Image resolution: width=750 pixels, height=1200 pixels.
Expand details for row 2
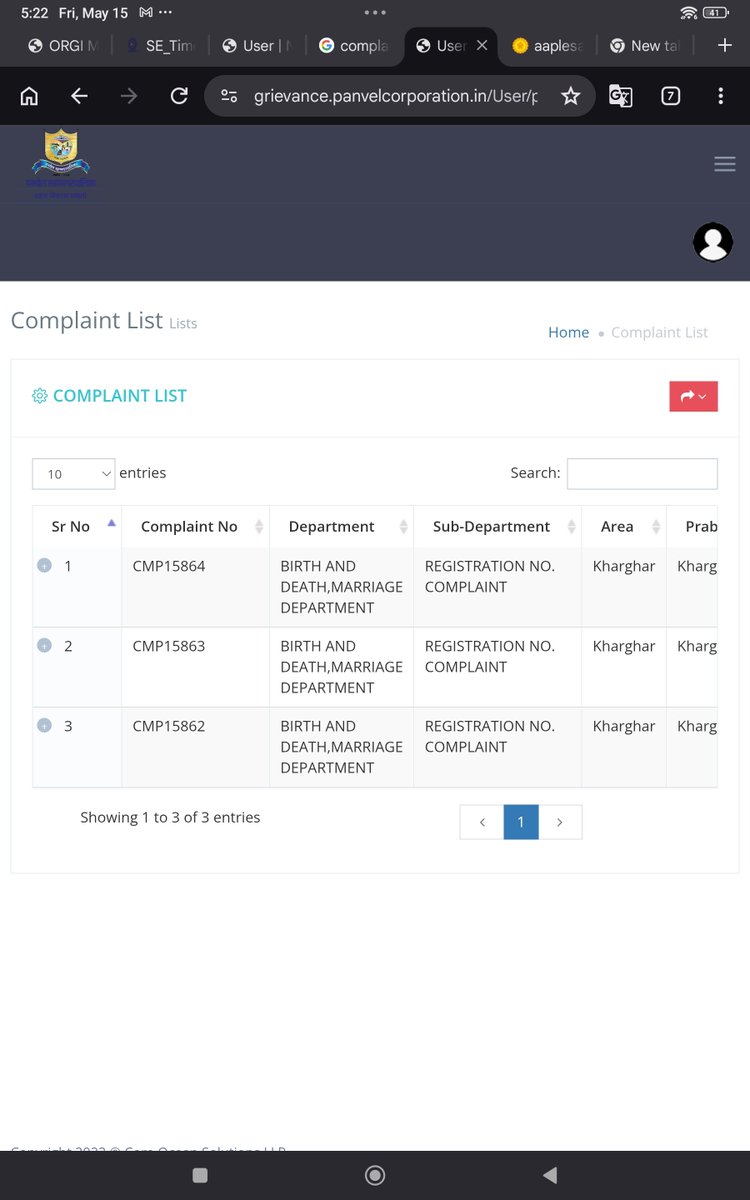[x=44, y=645]
